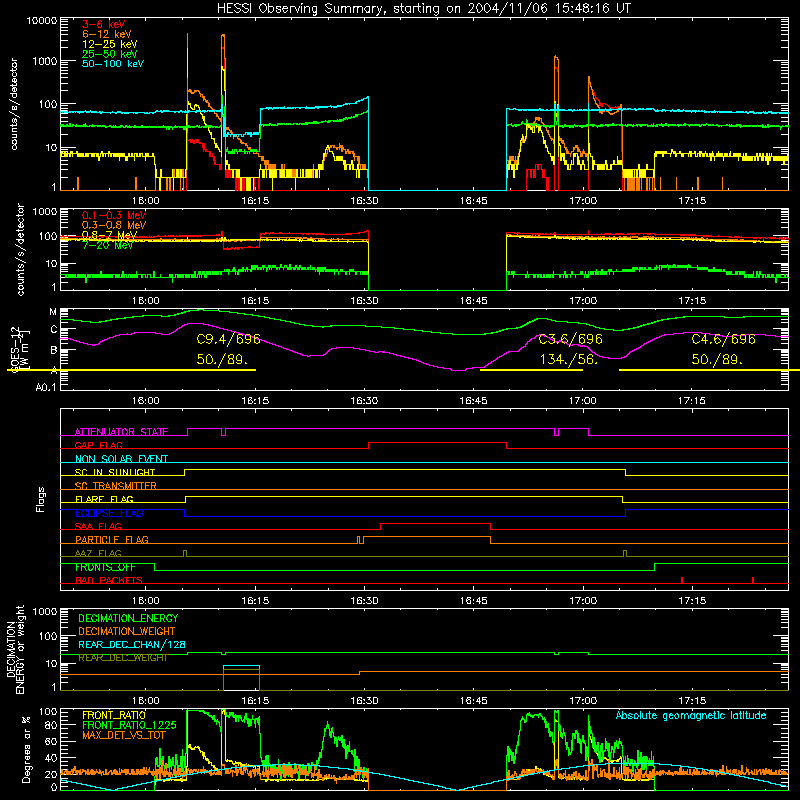Viewport: 800px width, 800px height.
Task: Click the Degrees or % axis title
Action: pos(26,749)
